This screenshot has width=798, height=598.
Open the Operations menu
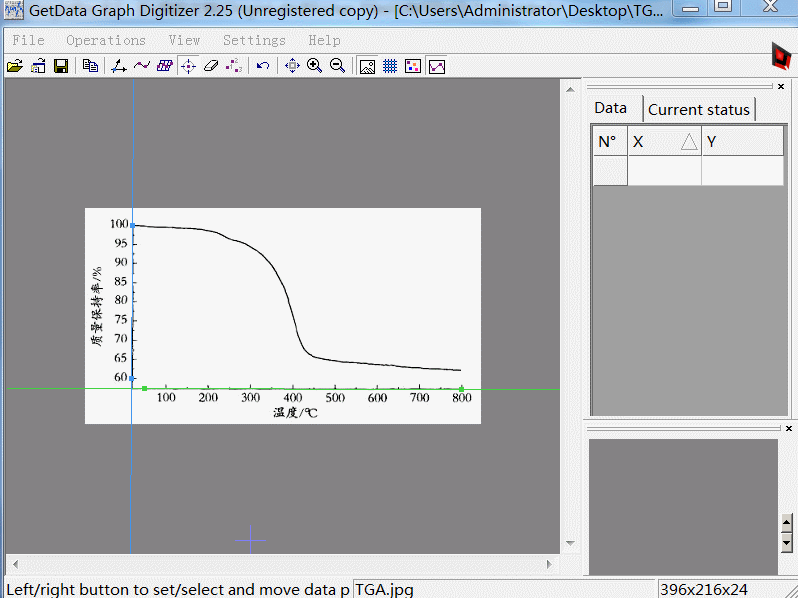[106, 40]
